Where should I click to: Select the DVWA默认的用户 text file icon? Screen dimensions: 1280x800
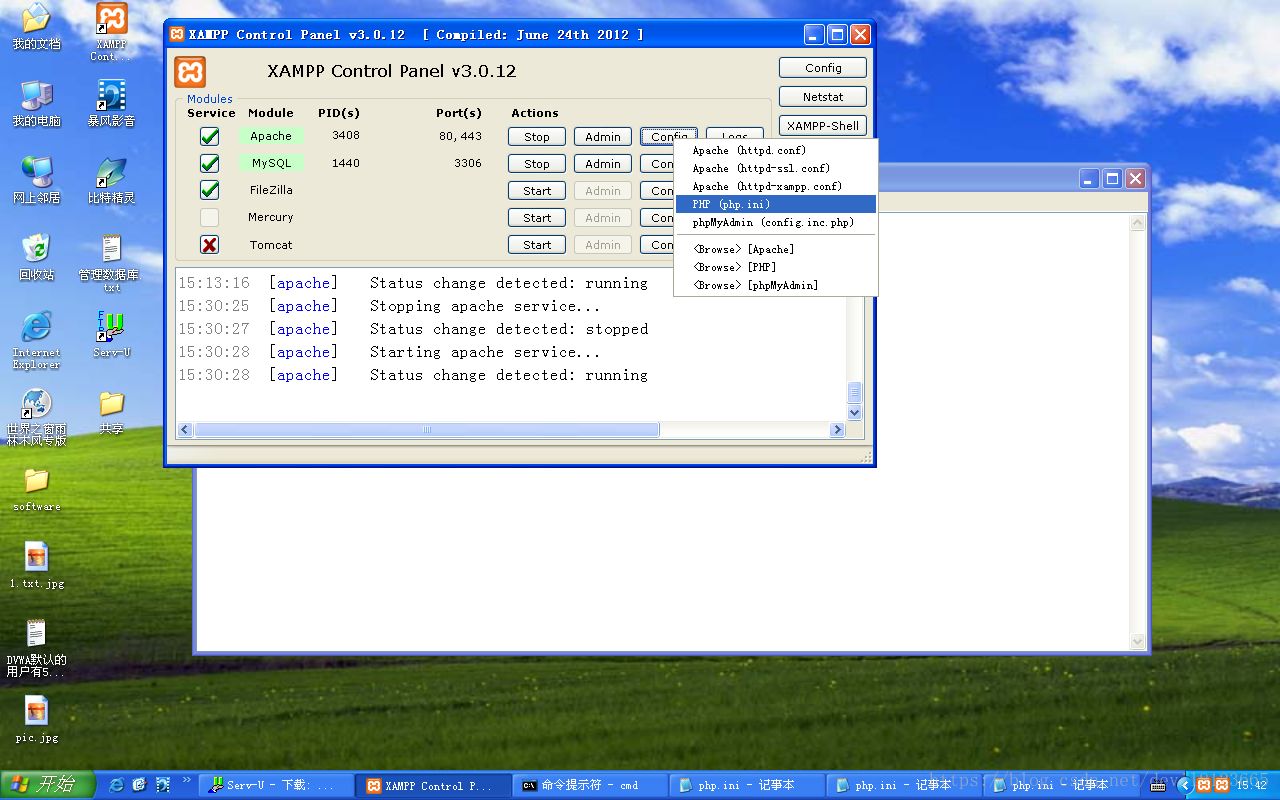point(36,648)
